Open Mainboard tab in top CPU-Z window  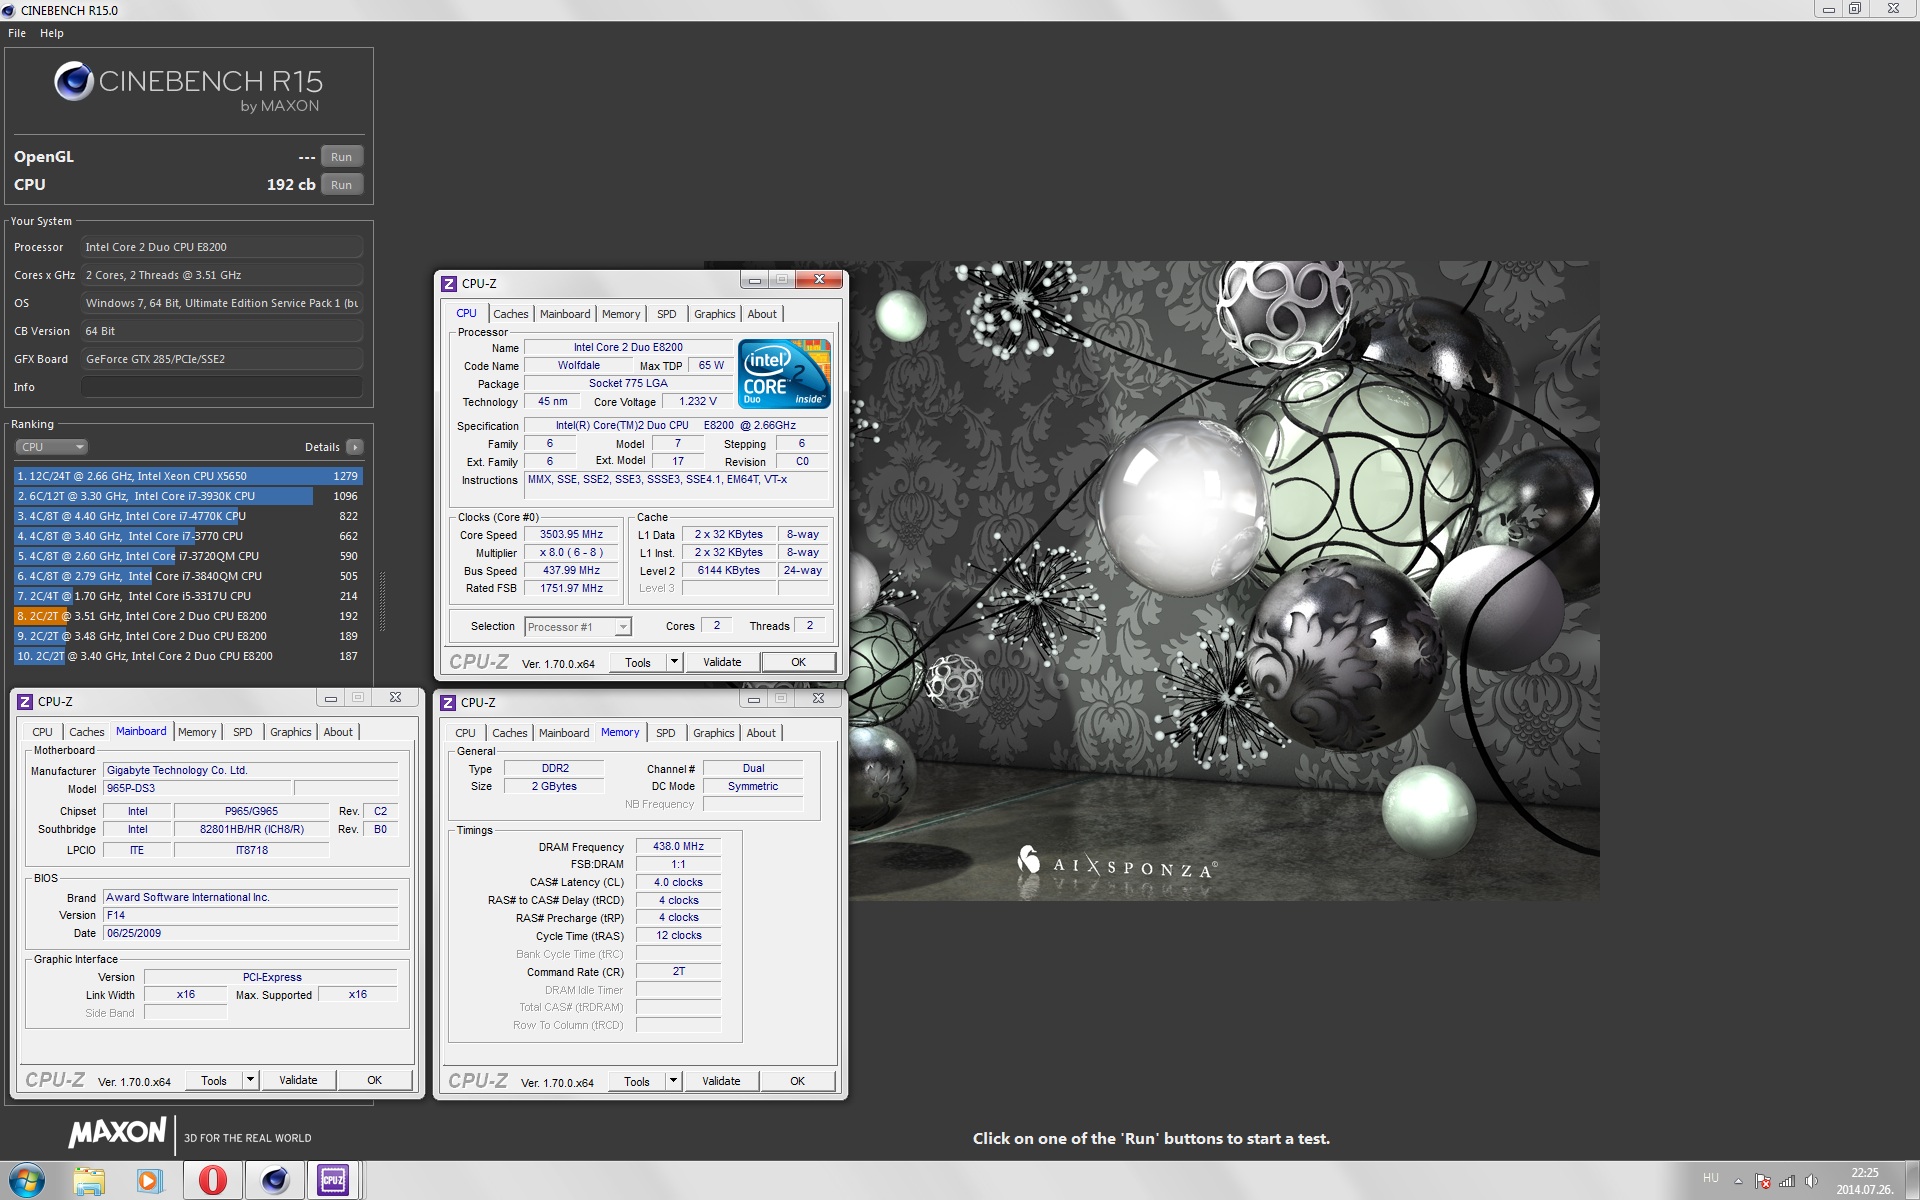[x=565, y=314]
